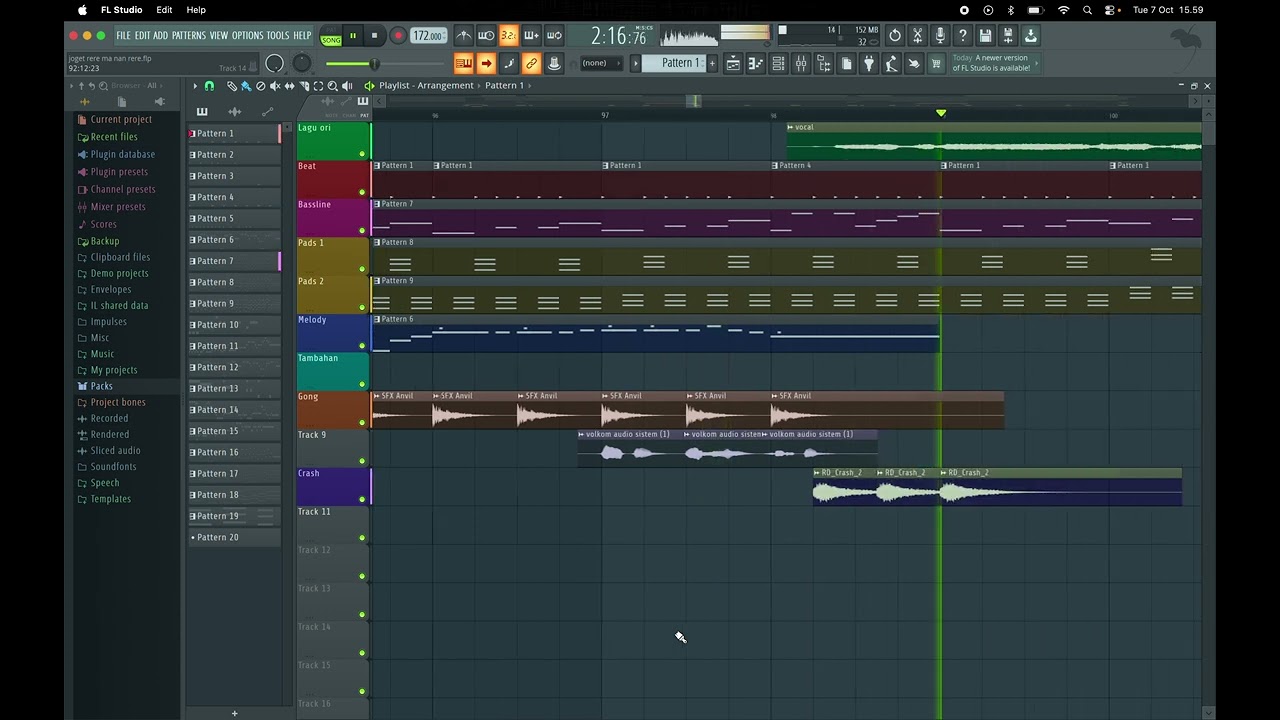Toggle the metronome icon
Viewport: 1280px width, 720px height.
coord(464,36)
